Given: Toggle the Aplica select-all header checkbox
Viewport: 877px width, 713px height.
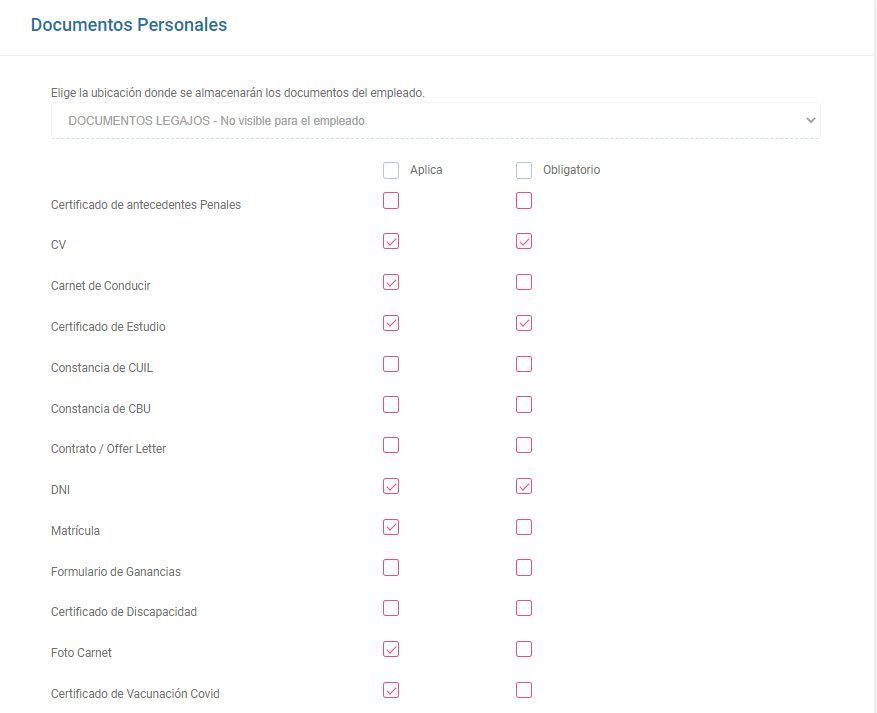Looking at the screenshot, I should (x=391, y=171).
